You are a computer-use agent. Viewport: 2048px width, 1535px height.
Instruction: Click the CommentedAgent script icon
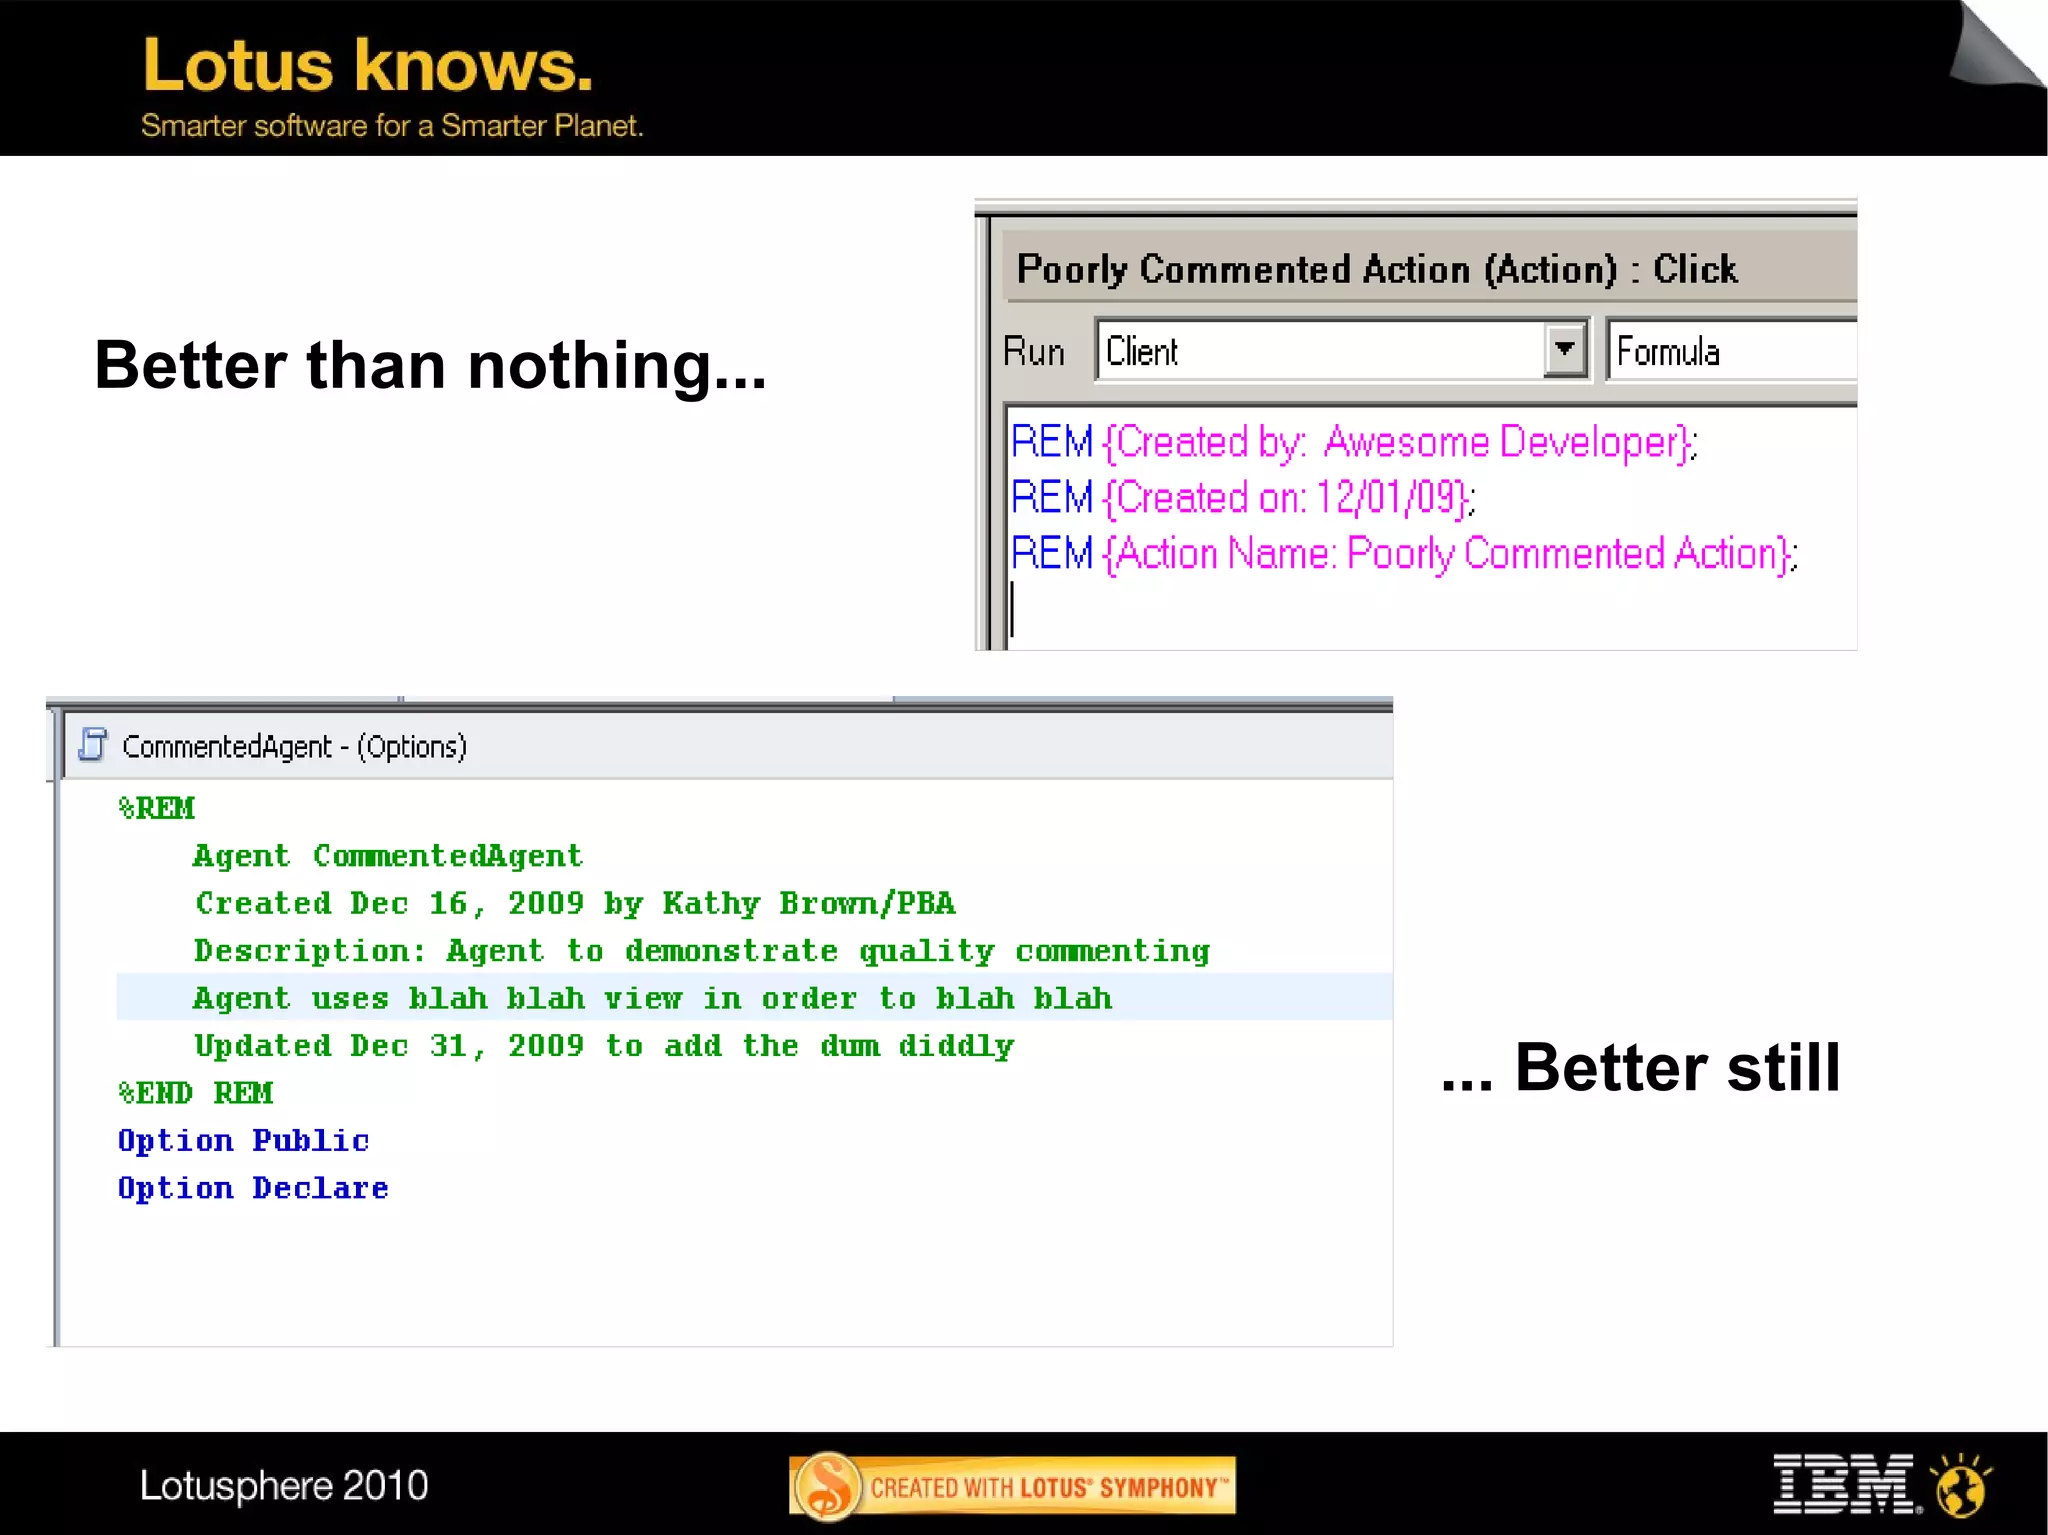point(92,745)
